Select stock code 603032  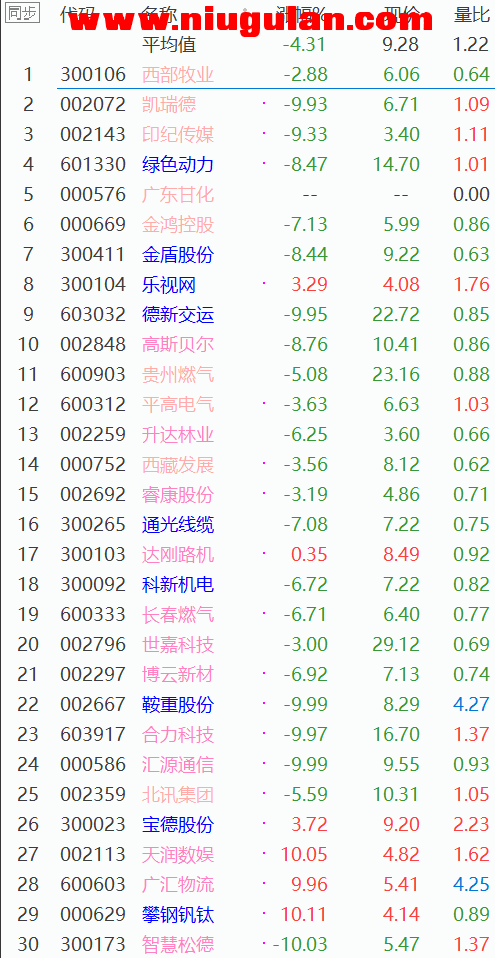tap(93, 314)
